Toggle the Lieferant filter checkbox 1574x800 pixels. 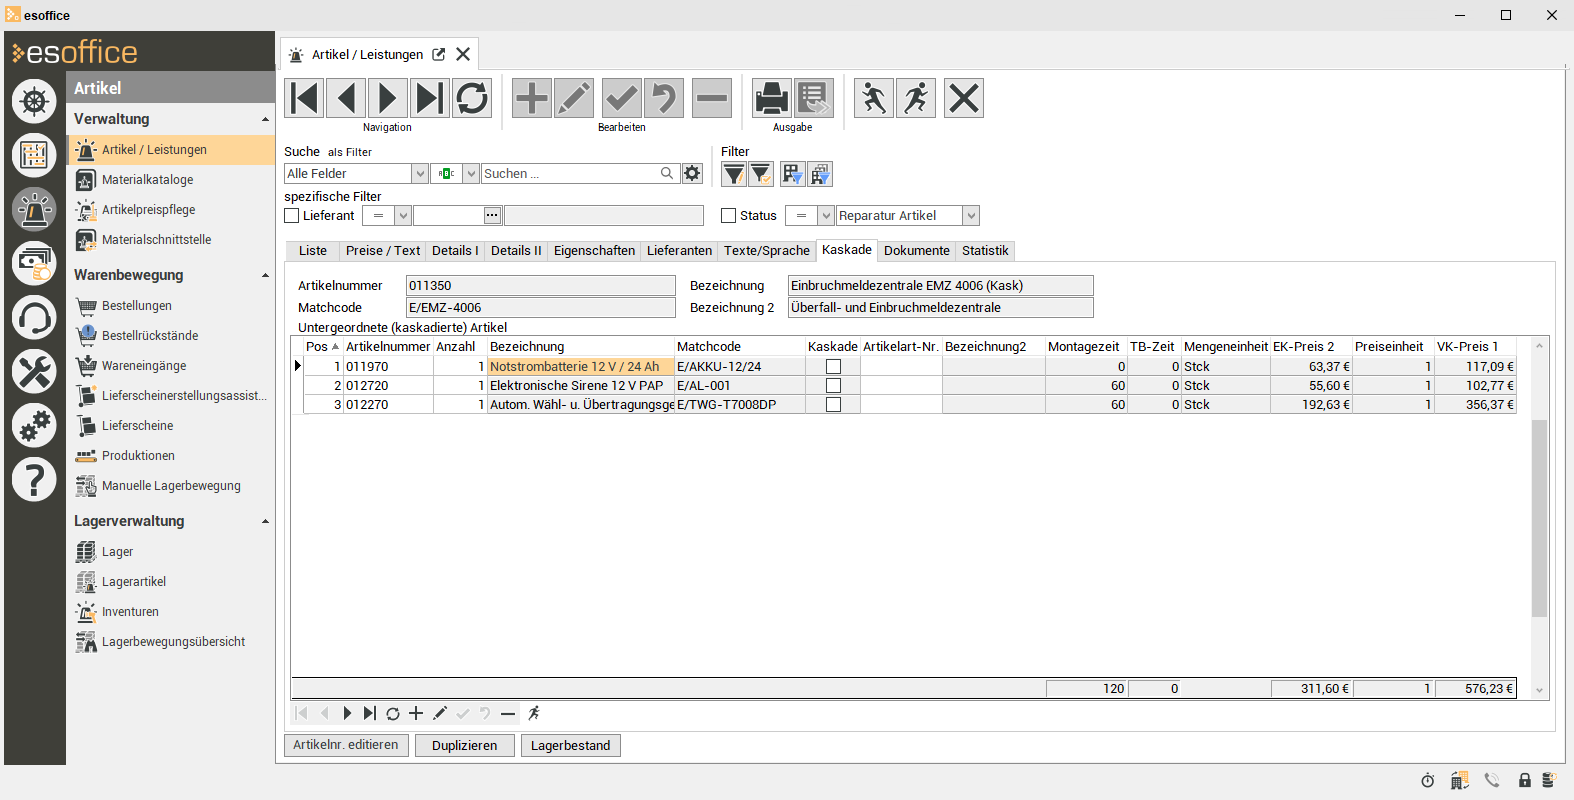(292, 215)
